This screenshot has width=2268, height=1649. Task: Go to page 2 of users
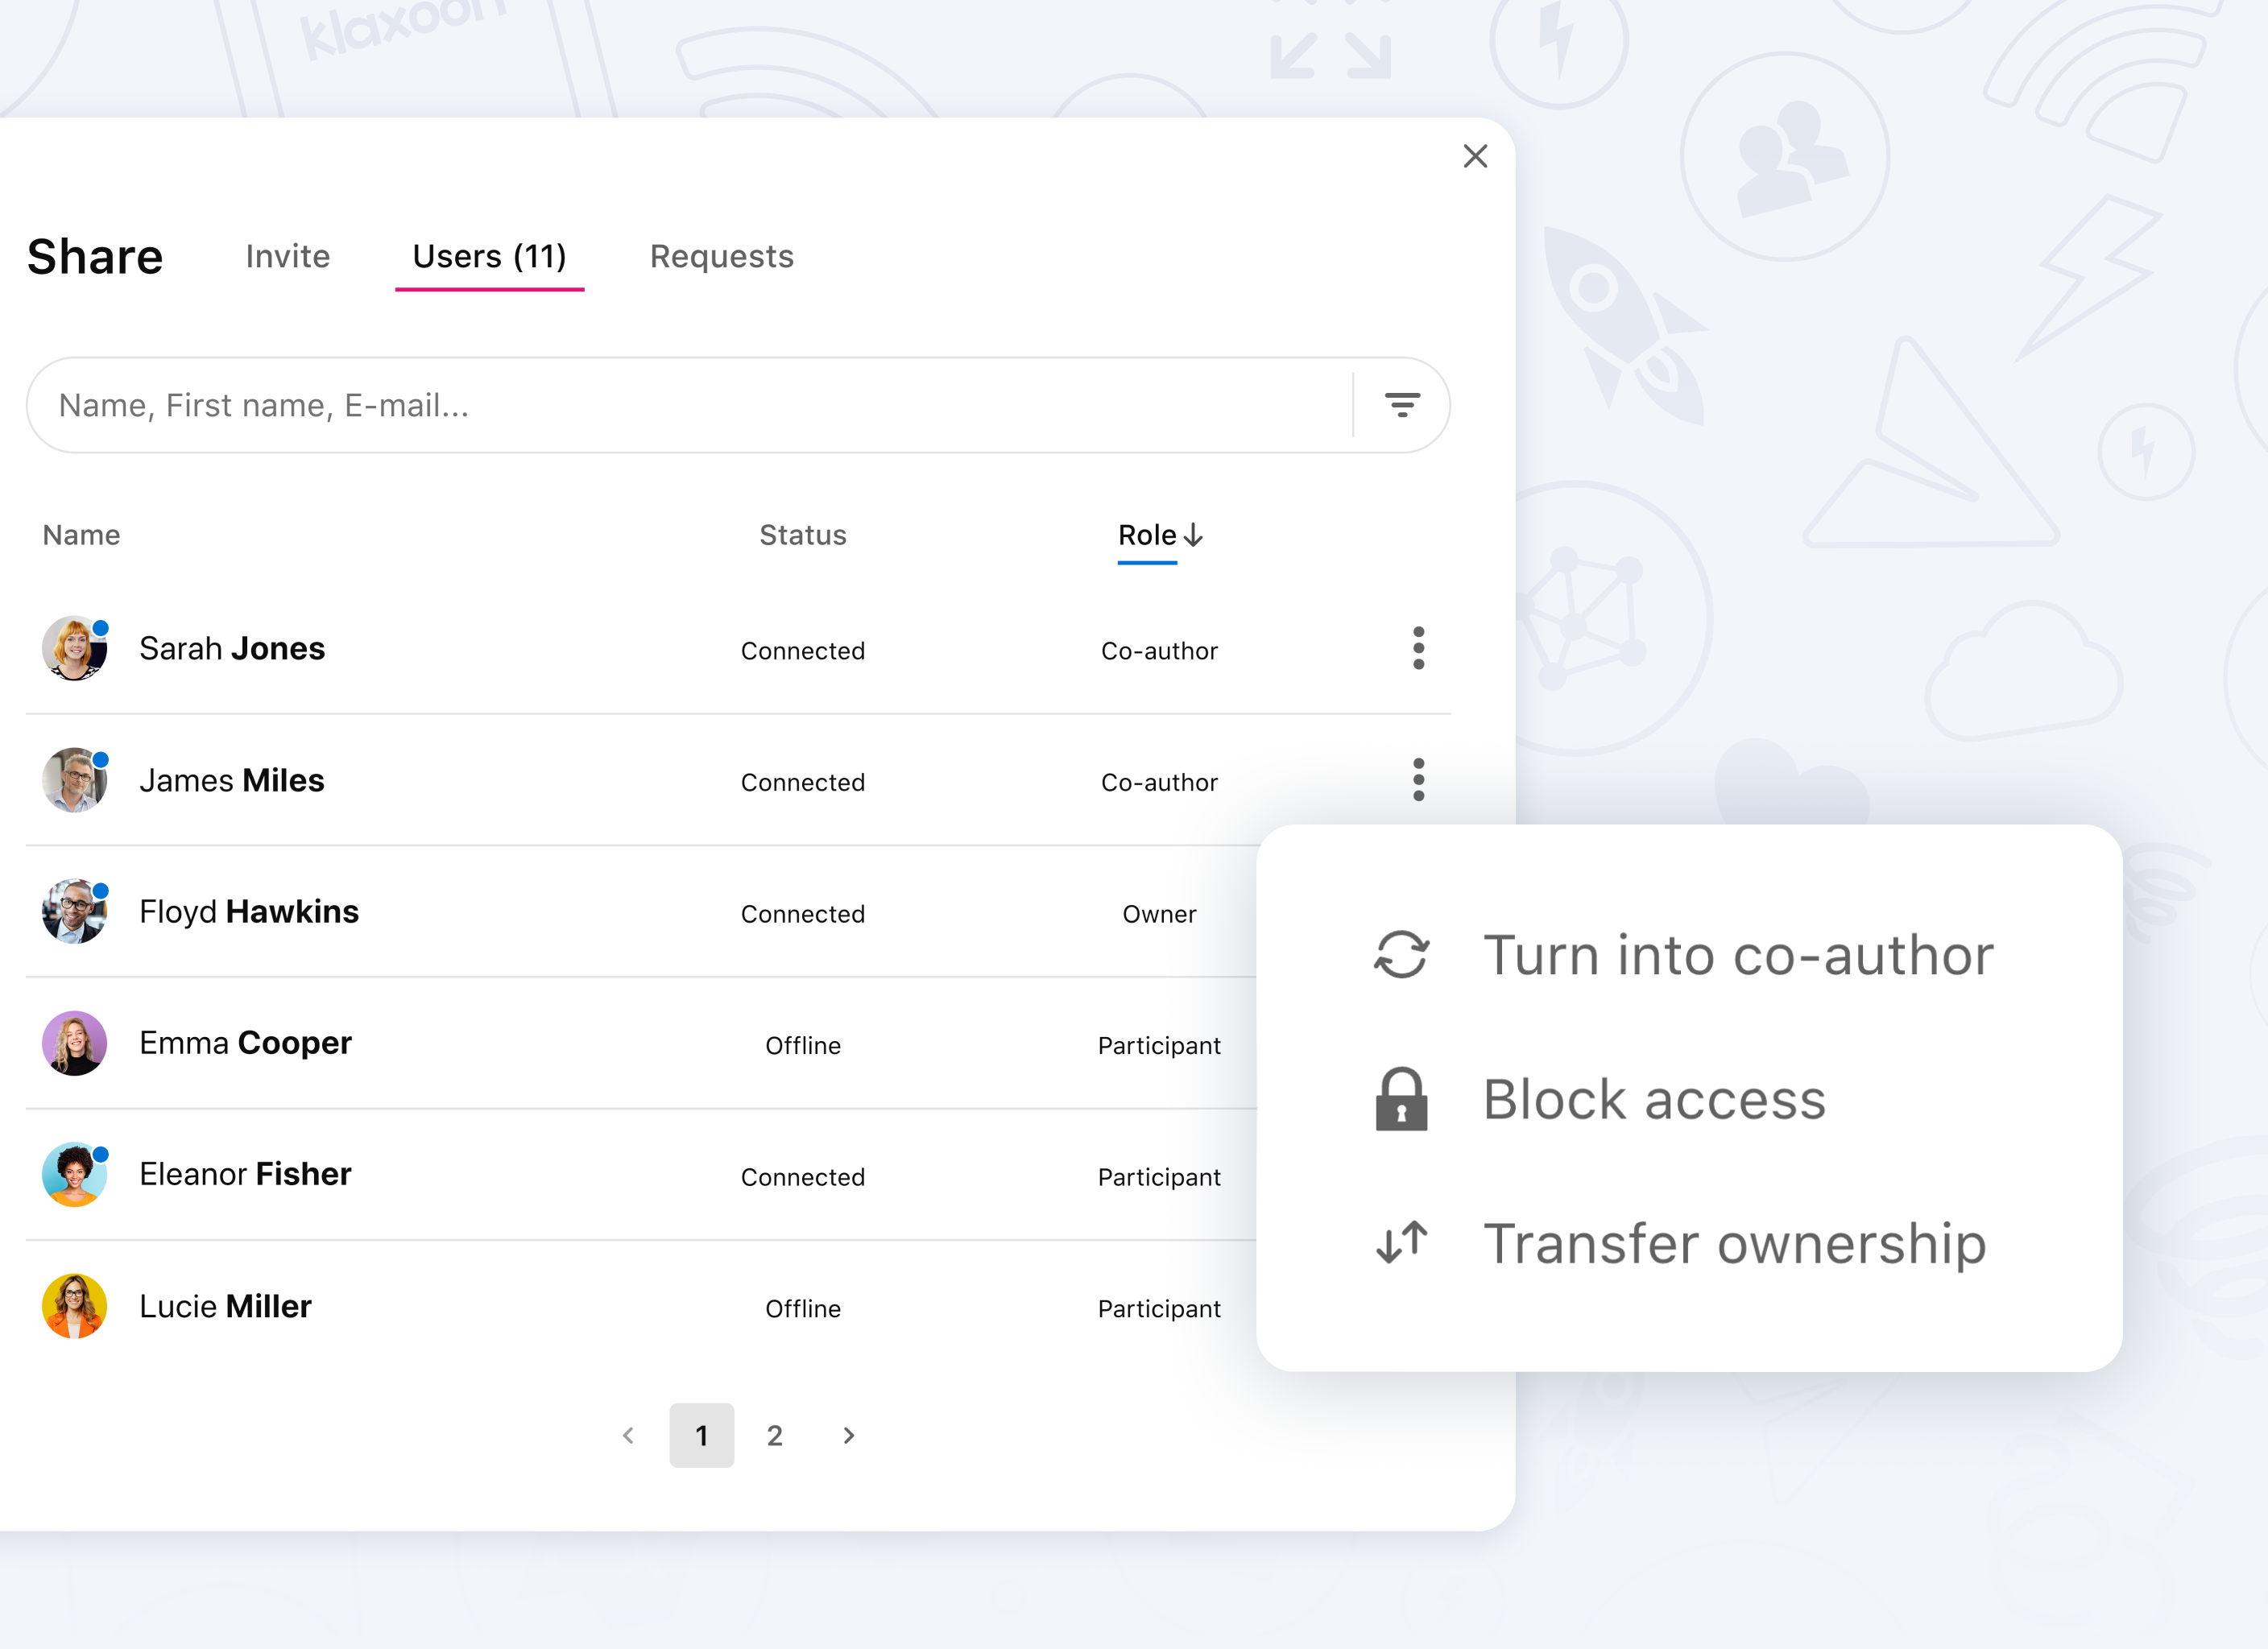click(774, 1435)
